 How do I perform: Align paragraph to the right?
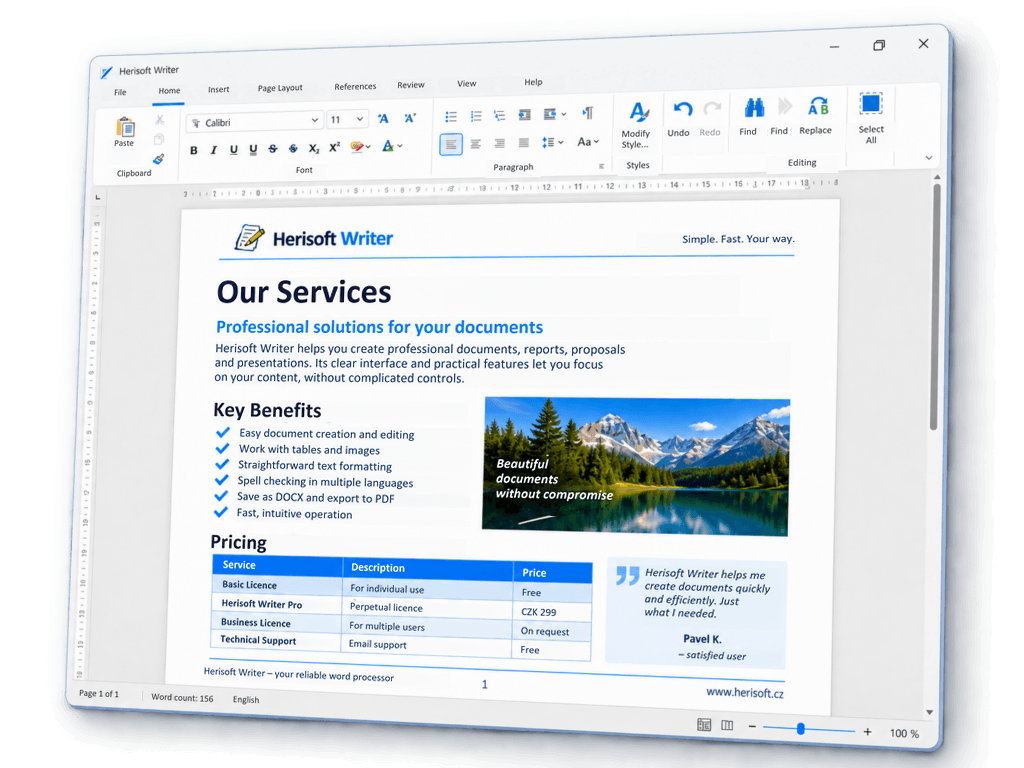click(500, 143)
